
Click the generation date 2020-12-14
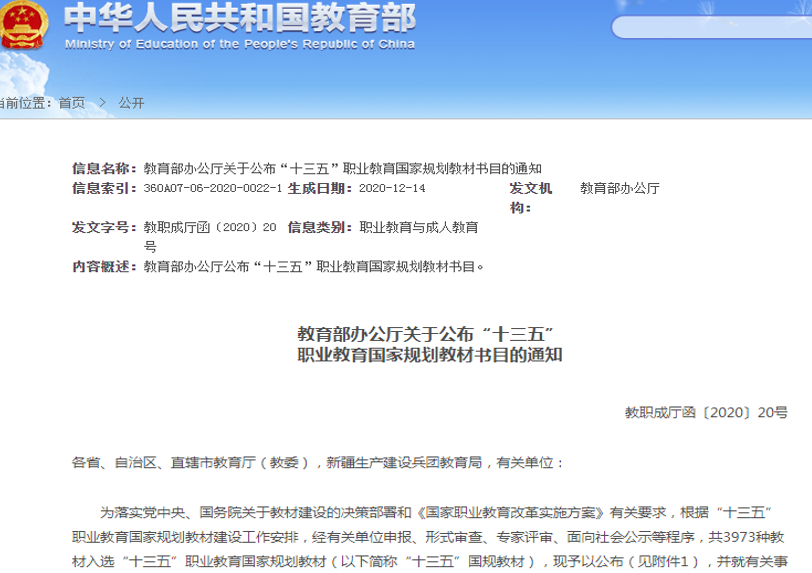[391, 188]
